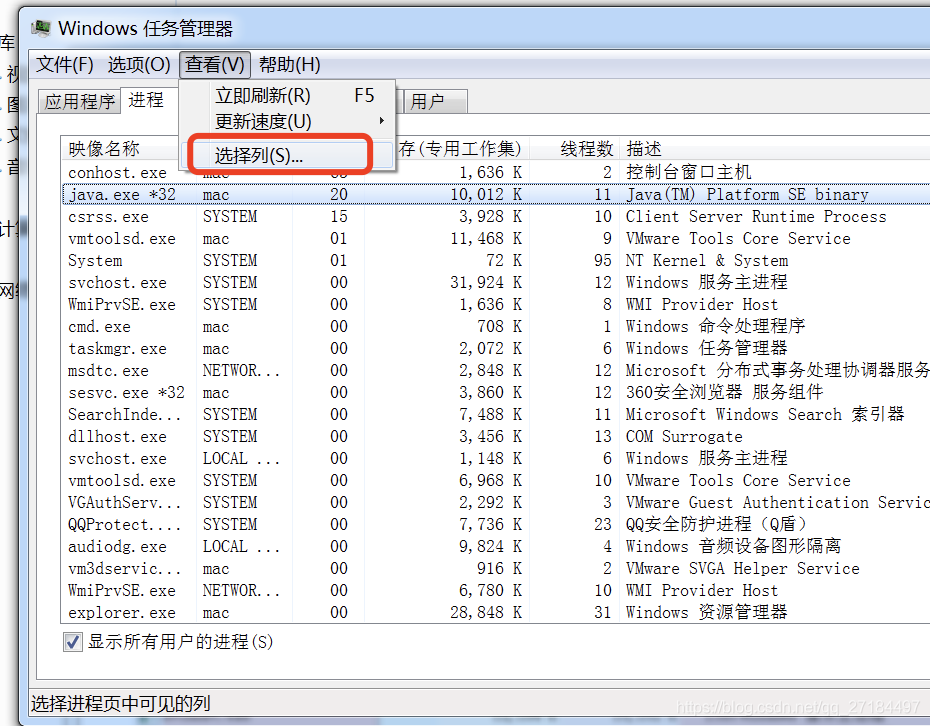Select svchost.exe using 1,148 K memory
The width and height of the screenshot is (930, 726).
click(496, 458)
